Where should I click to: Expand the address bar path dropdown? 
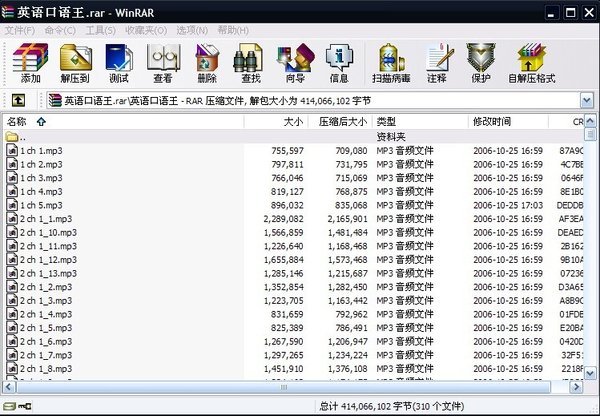tap(587, 101)
